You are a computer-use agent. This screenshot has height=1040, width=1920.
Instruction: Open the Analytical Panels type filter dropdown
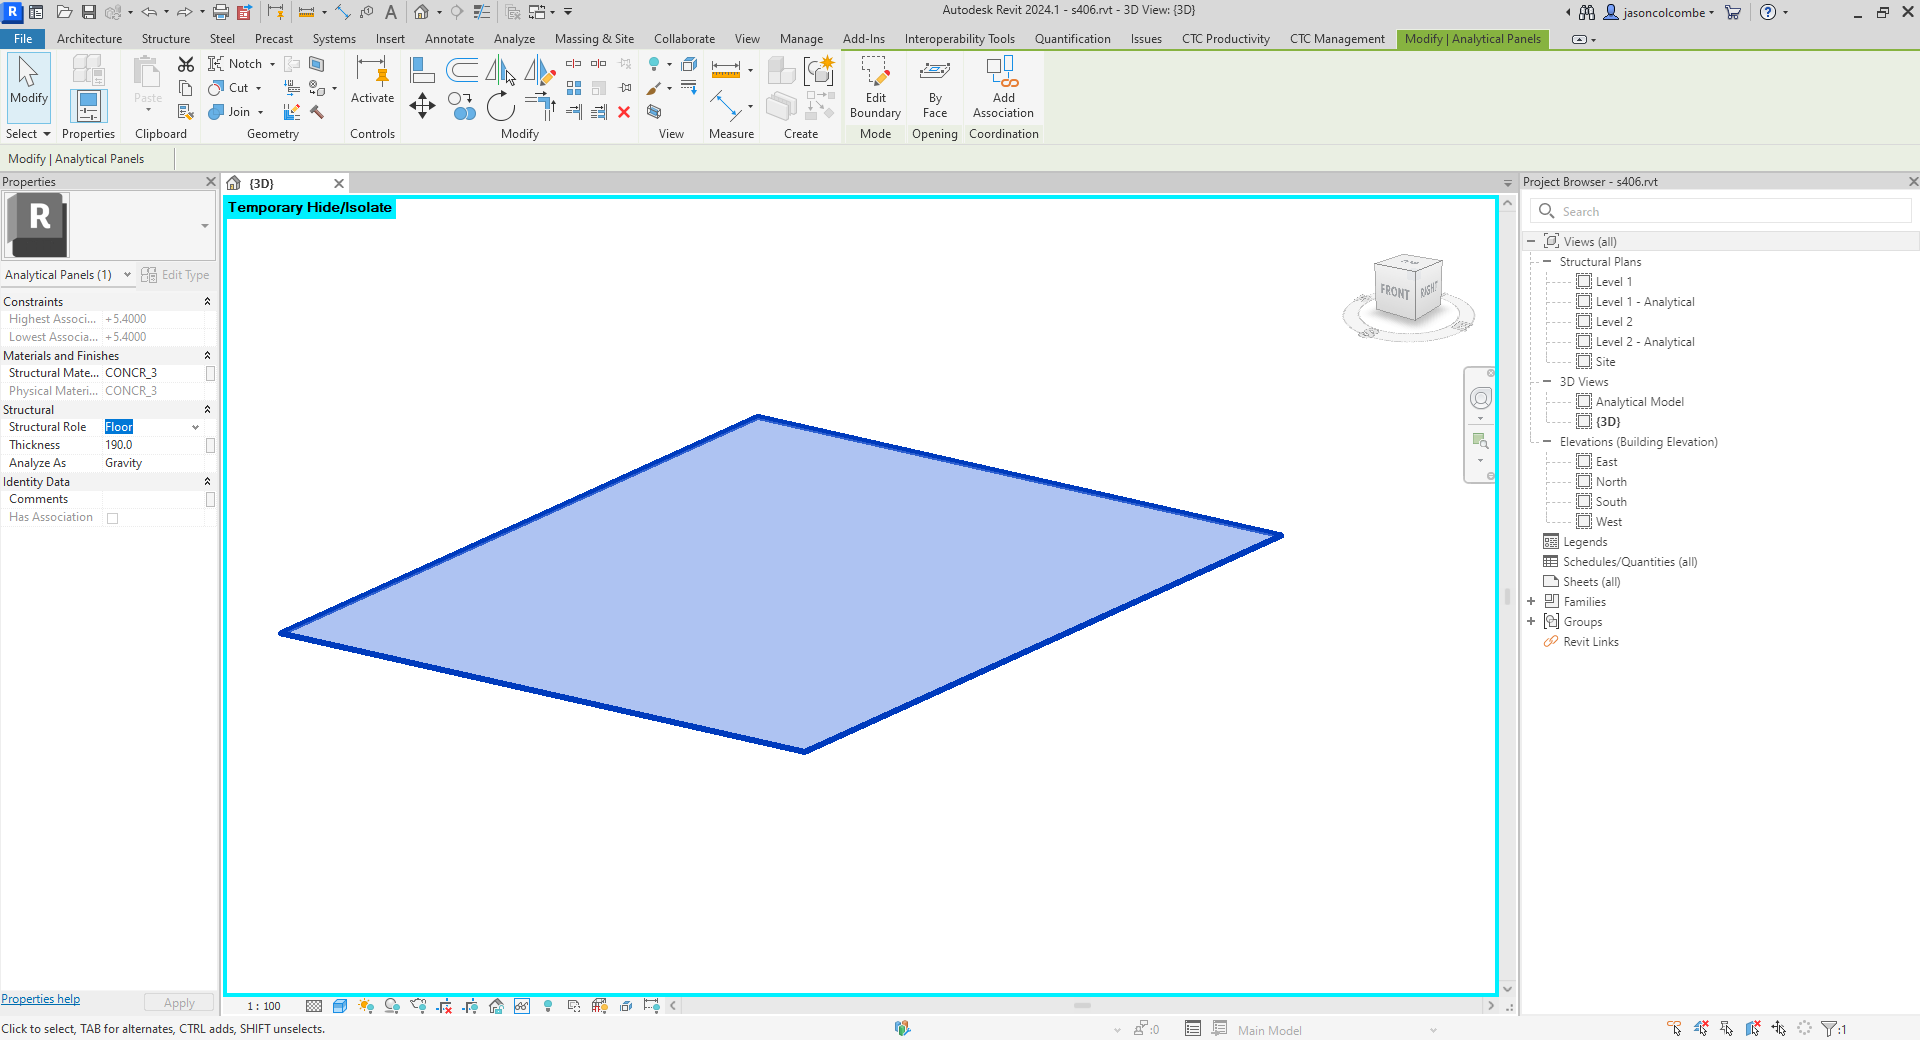coord(127,275)
